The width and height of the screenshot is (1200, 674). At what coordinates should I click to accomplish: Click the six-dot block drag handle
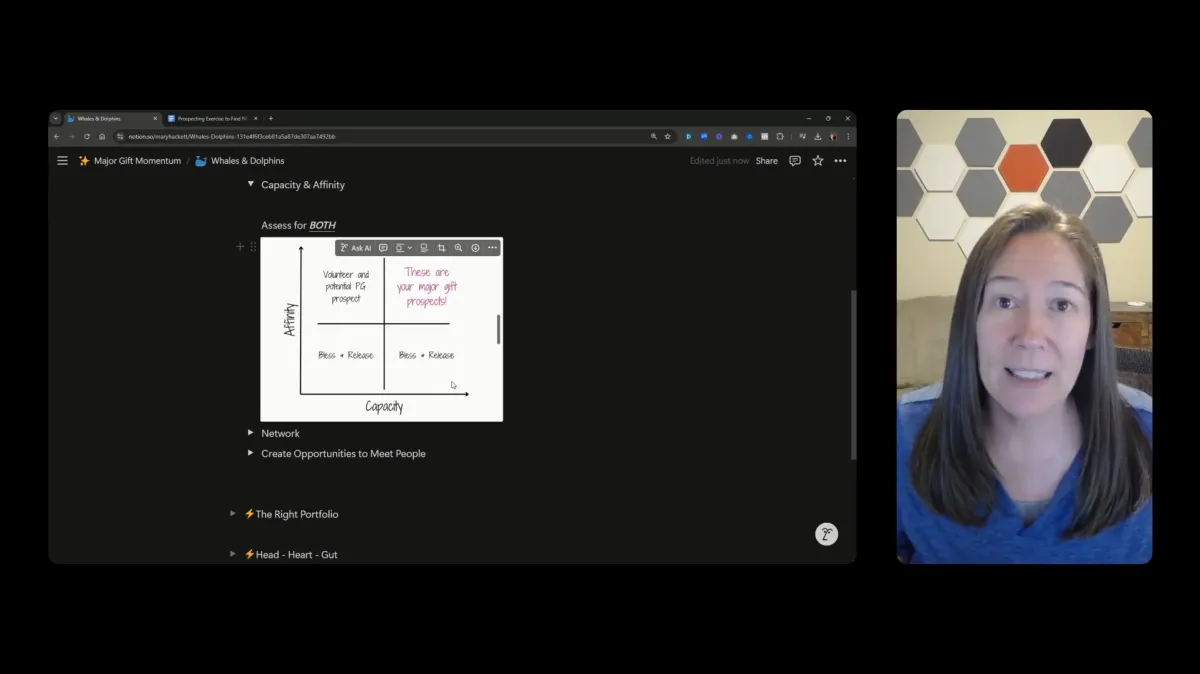point(253,246)
